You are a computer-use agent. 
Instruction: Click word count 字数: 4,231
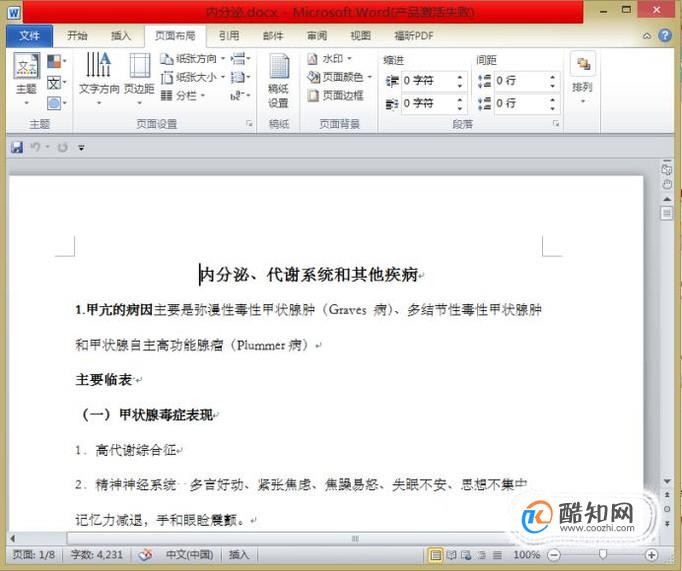(x=97, y=555)
